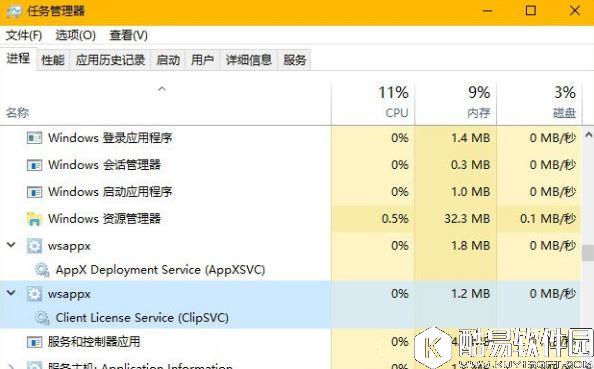594x369 pixels.
Task: Click the Windows 启动应用程序 process icon
Action: pyautogui.click(x=34, y=192)
